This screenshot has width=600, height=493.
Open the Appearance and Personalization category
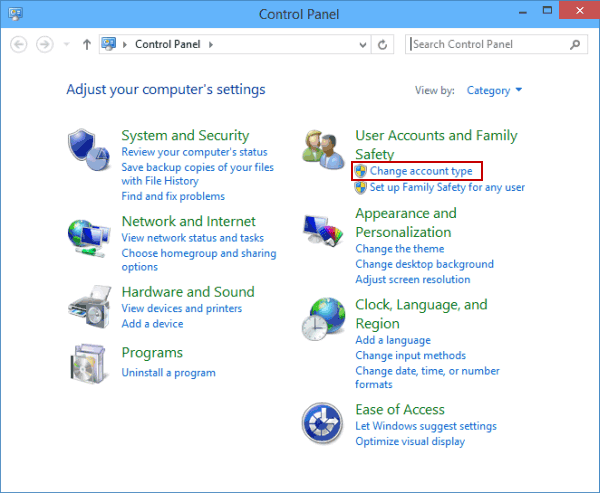pyautogui.click(x=406, y=223)
